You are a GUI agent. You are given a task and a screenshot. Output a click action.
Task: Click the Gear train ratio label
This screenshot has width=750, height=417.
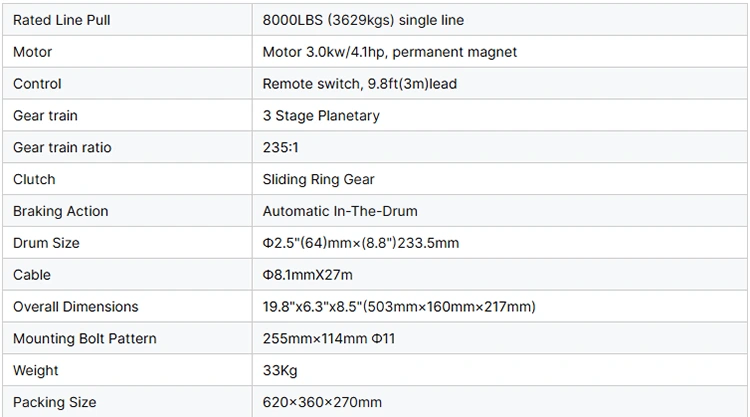pyautogui.click(x=62, y=148)
